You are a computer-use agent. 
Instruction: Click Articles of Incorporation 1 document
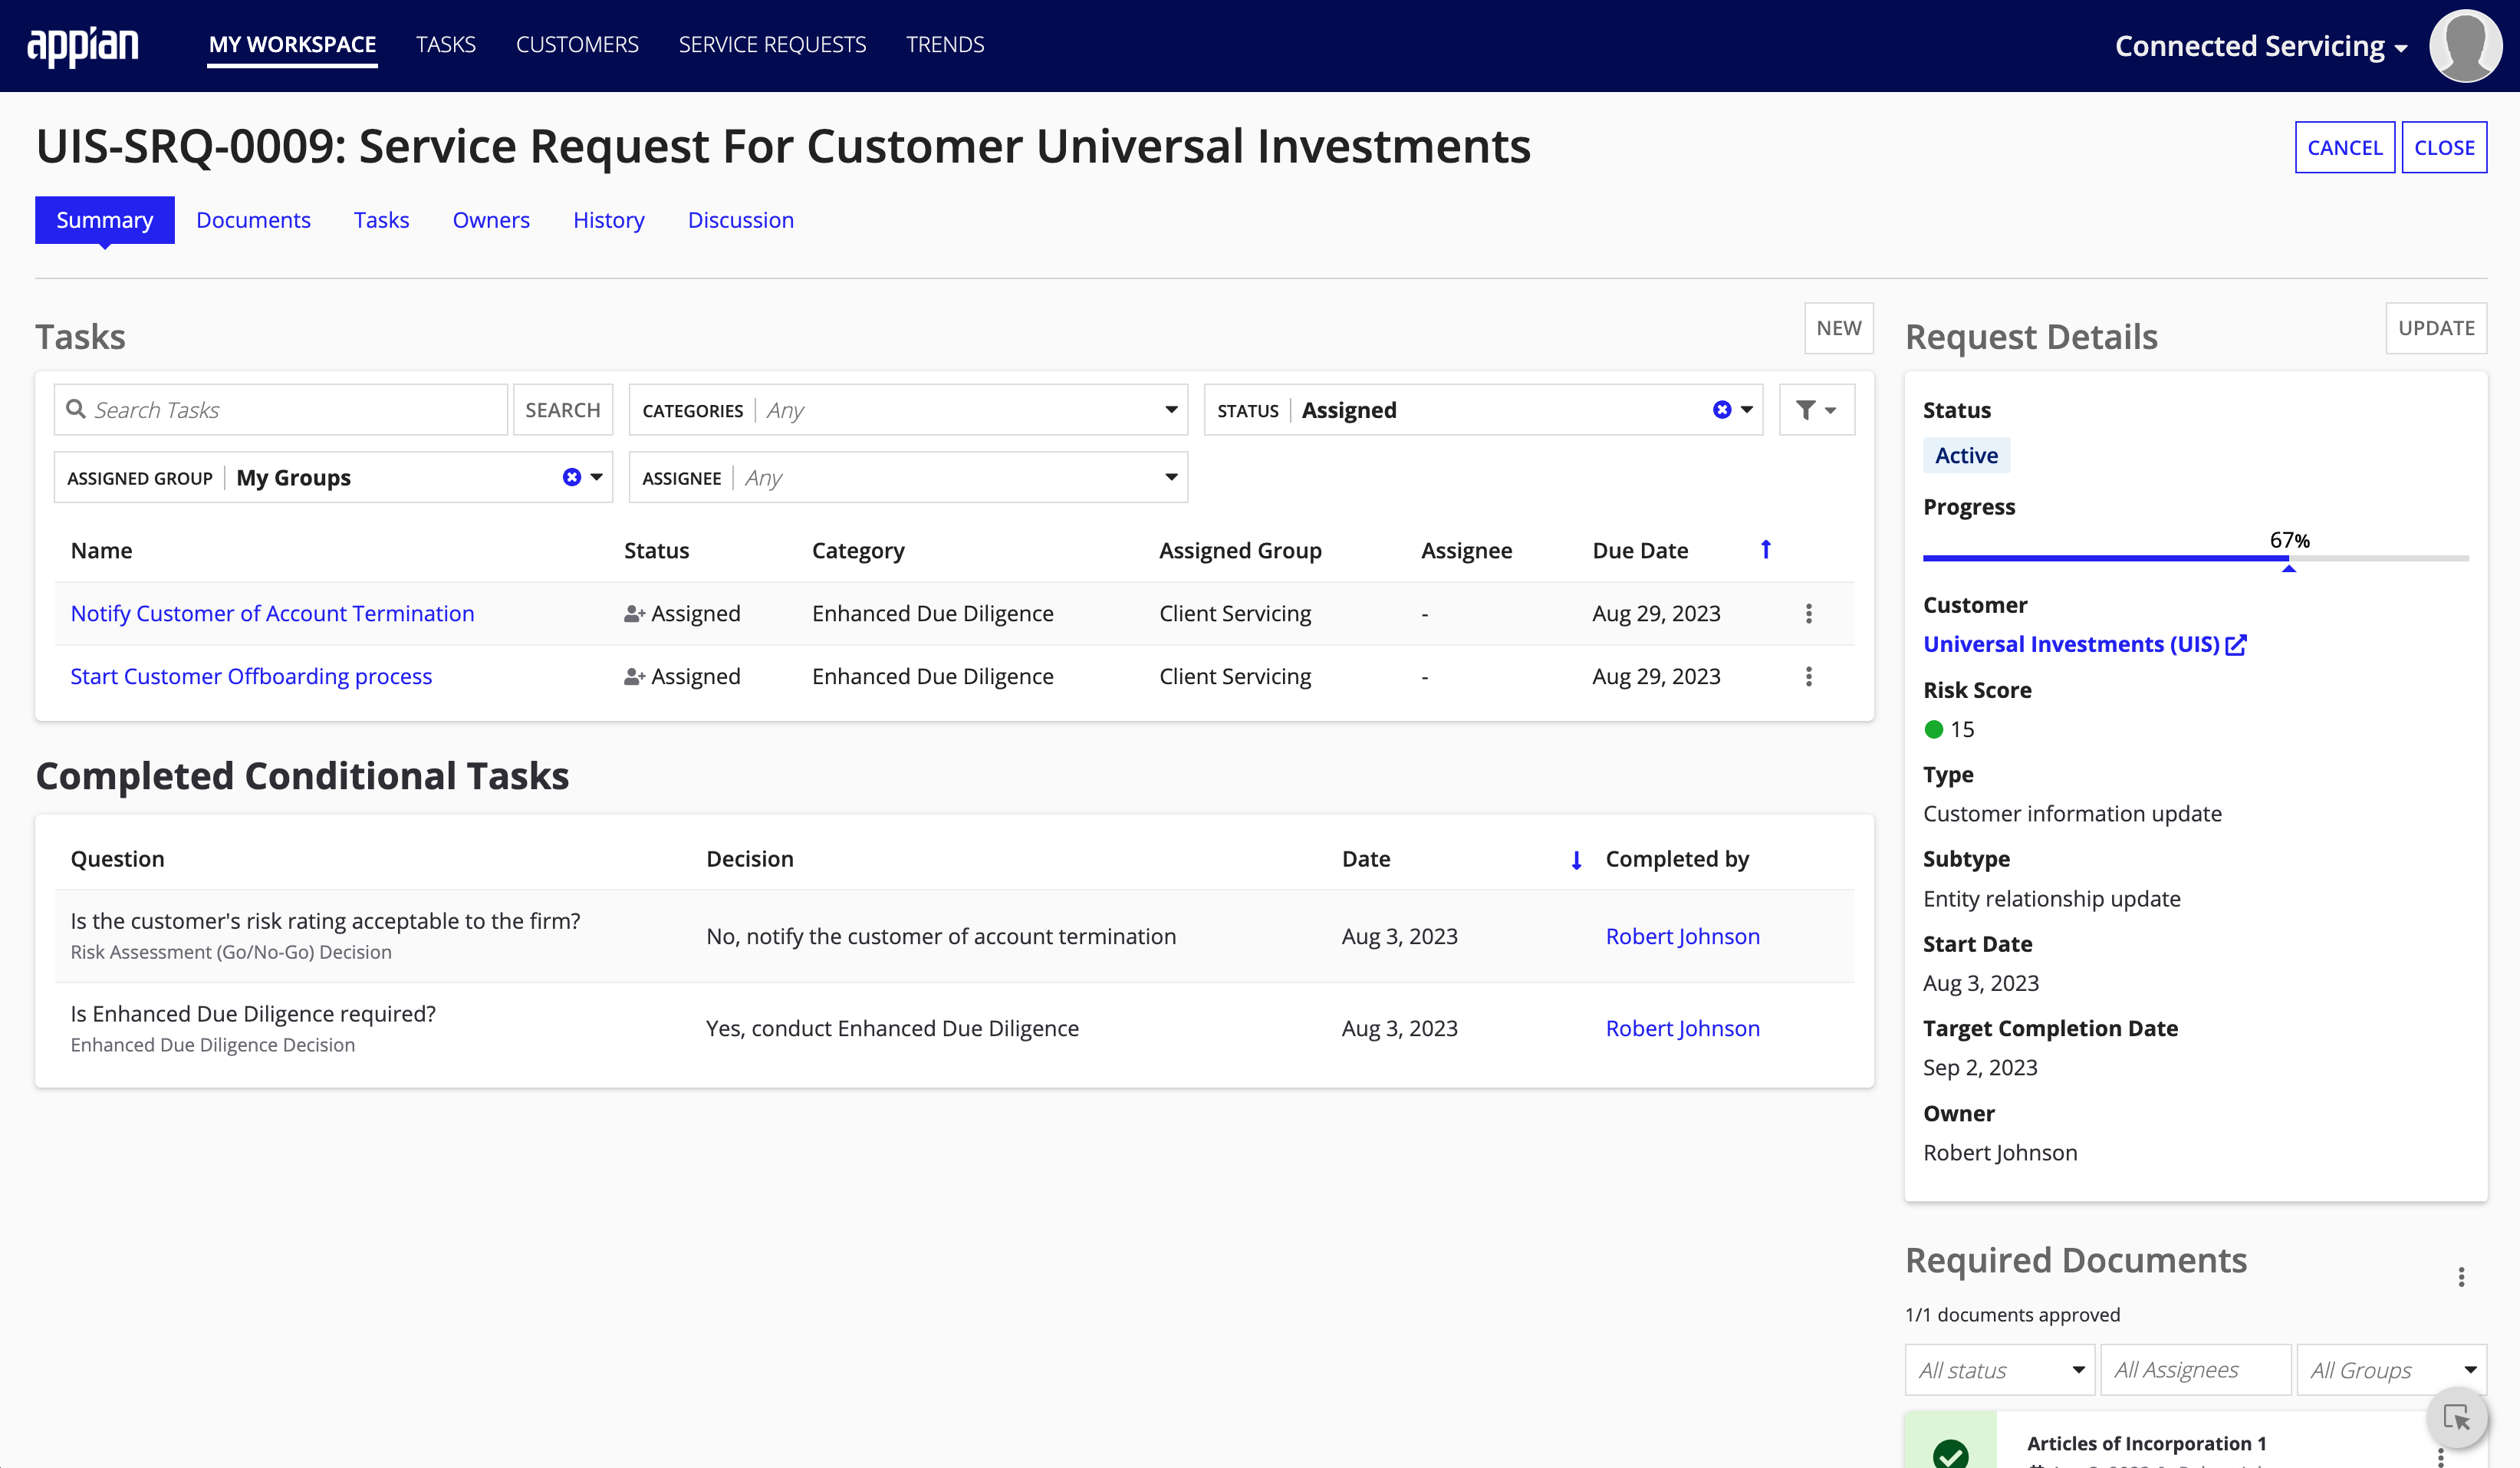[x=2146, y=1444]
